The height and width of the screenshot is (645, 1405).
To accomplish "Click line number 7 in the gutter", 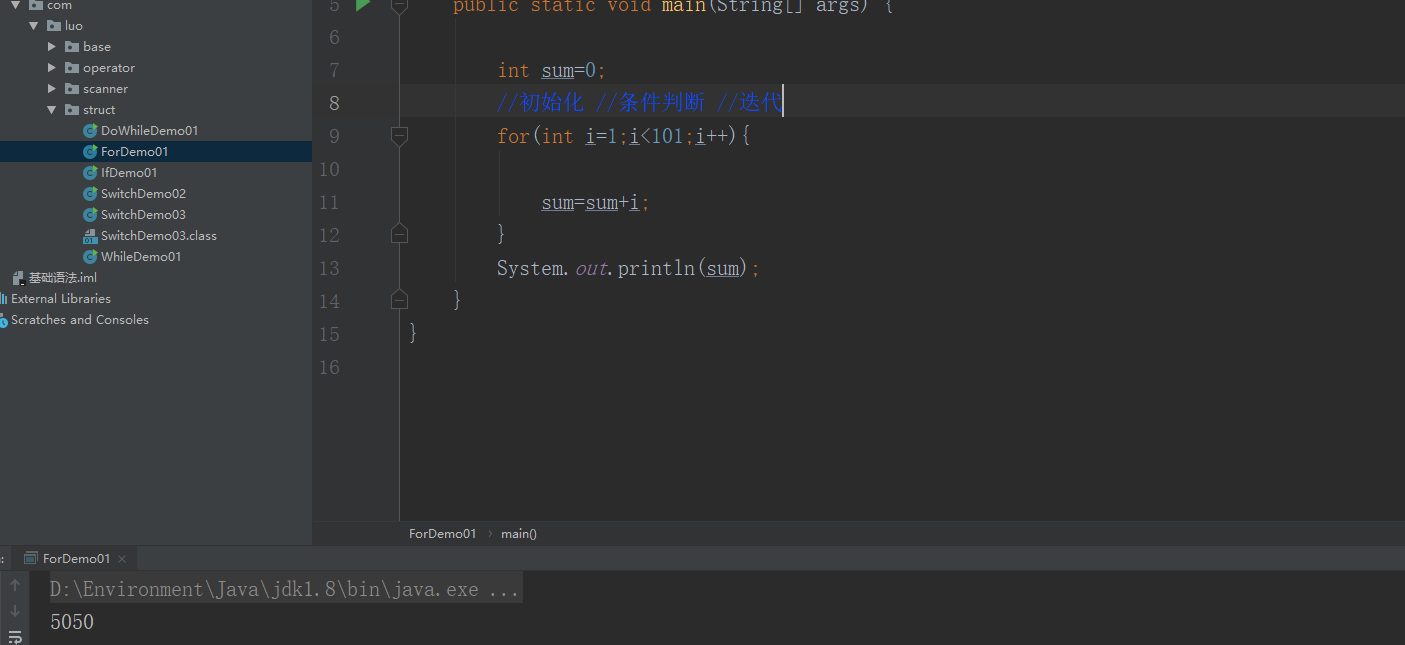I will (x=334, y=70).
